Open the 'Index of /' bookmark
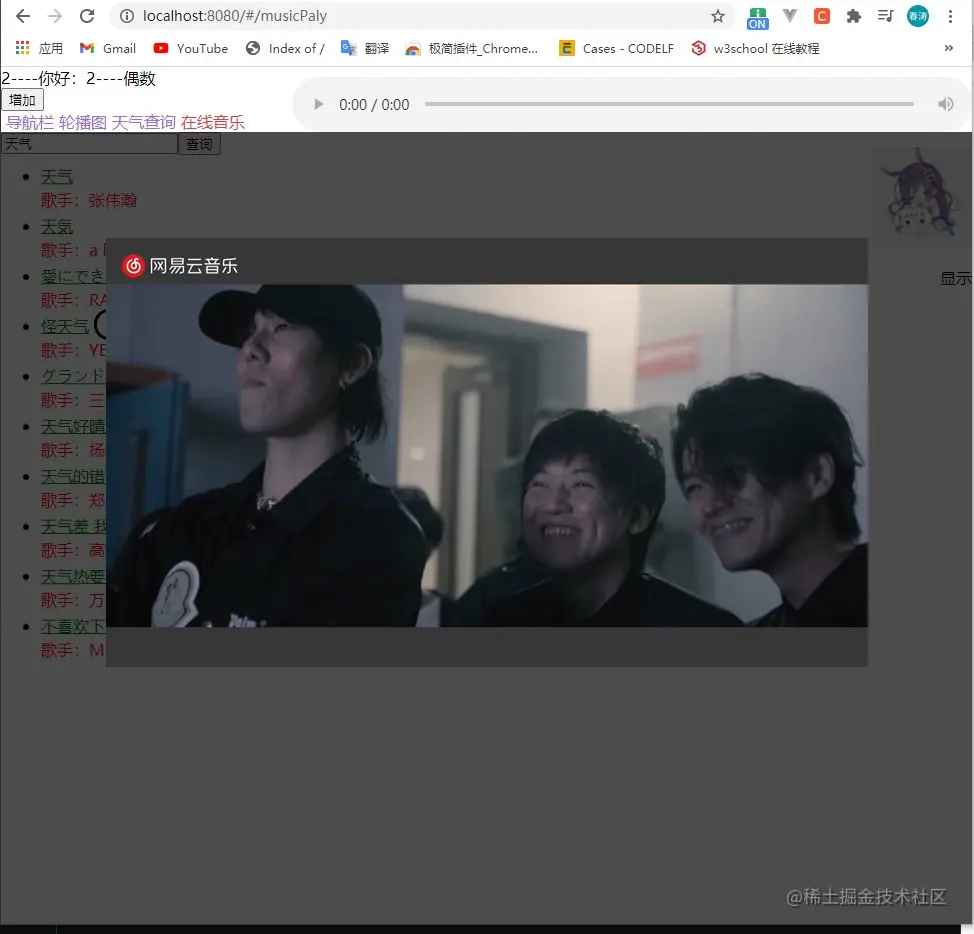This screenshot has height=934, width=974. pos(285,48)
